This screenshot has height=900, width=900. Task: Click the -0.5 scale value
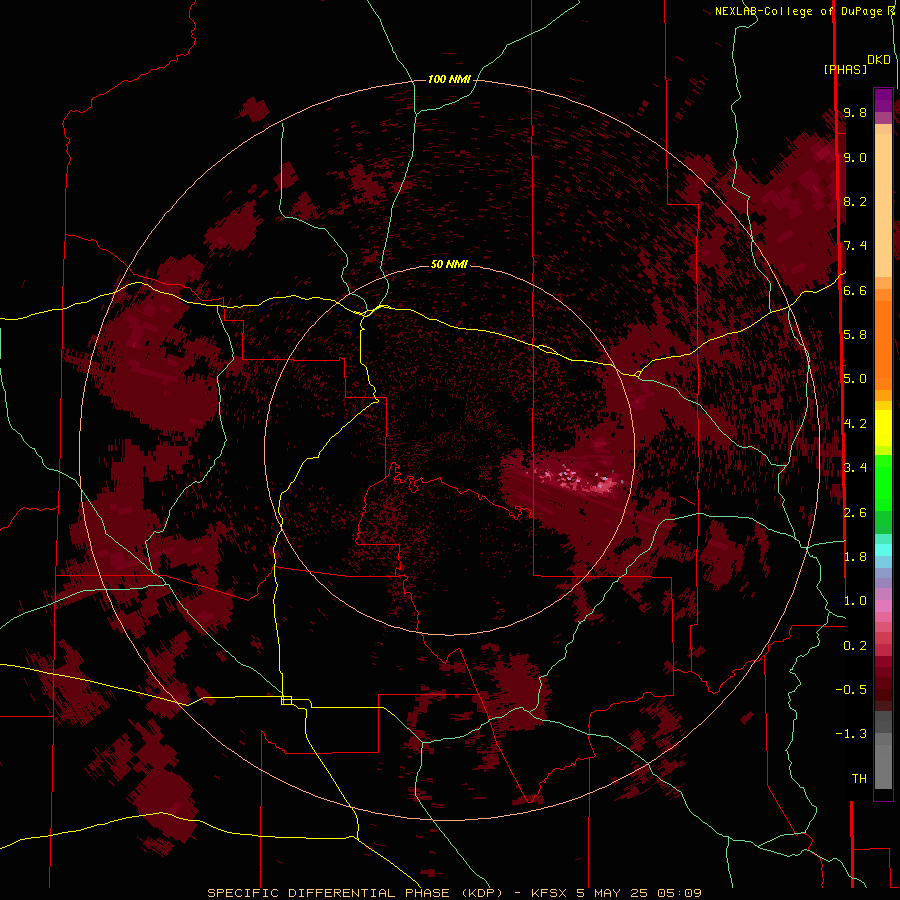click(851, 690)
